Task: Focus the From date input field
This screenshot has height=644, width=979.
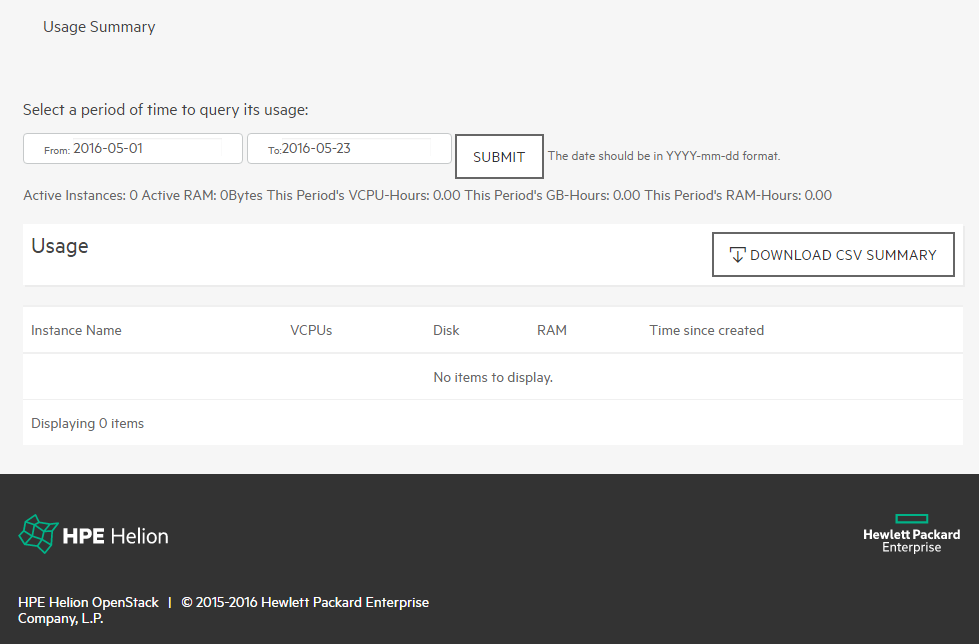Action: pos(133,149)
